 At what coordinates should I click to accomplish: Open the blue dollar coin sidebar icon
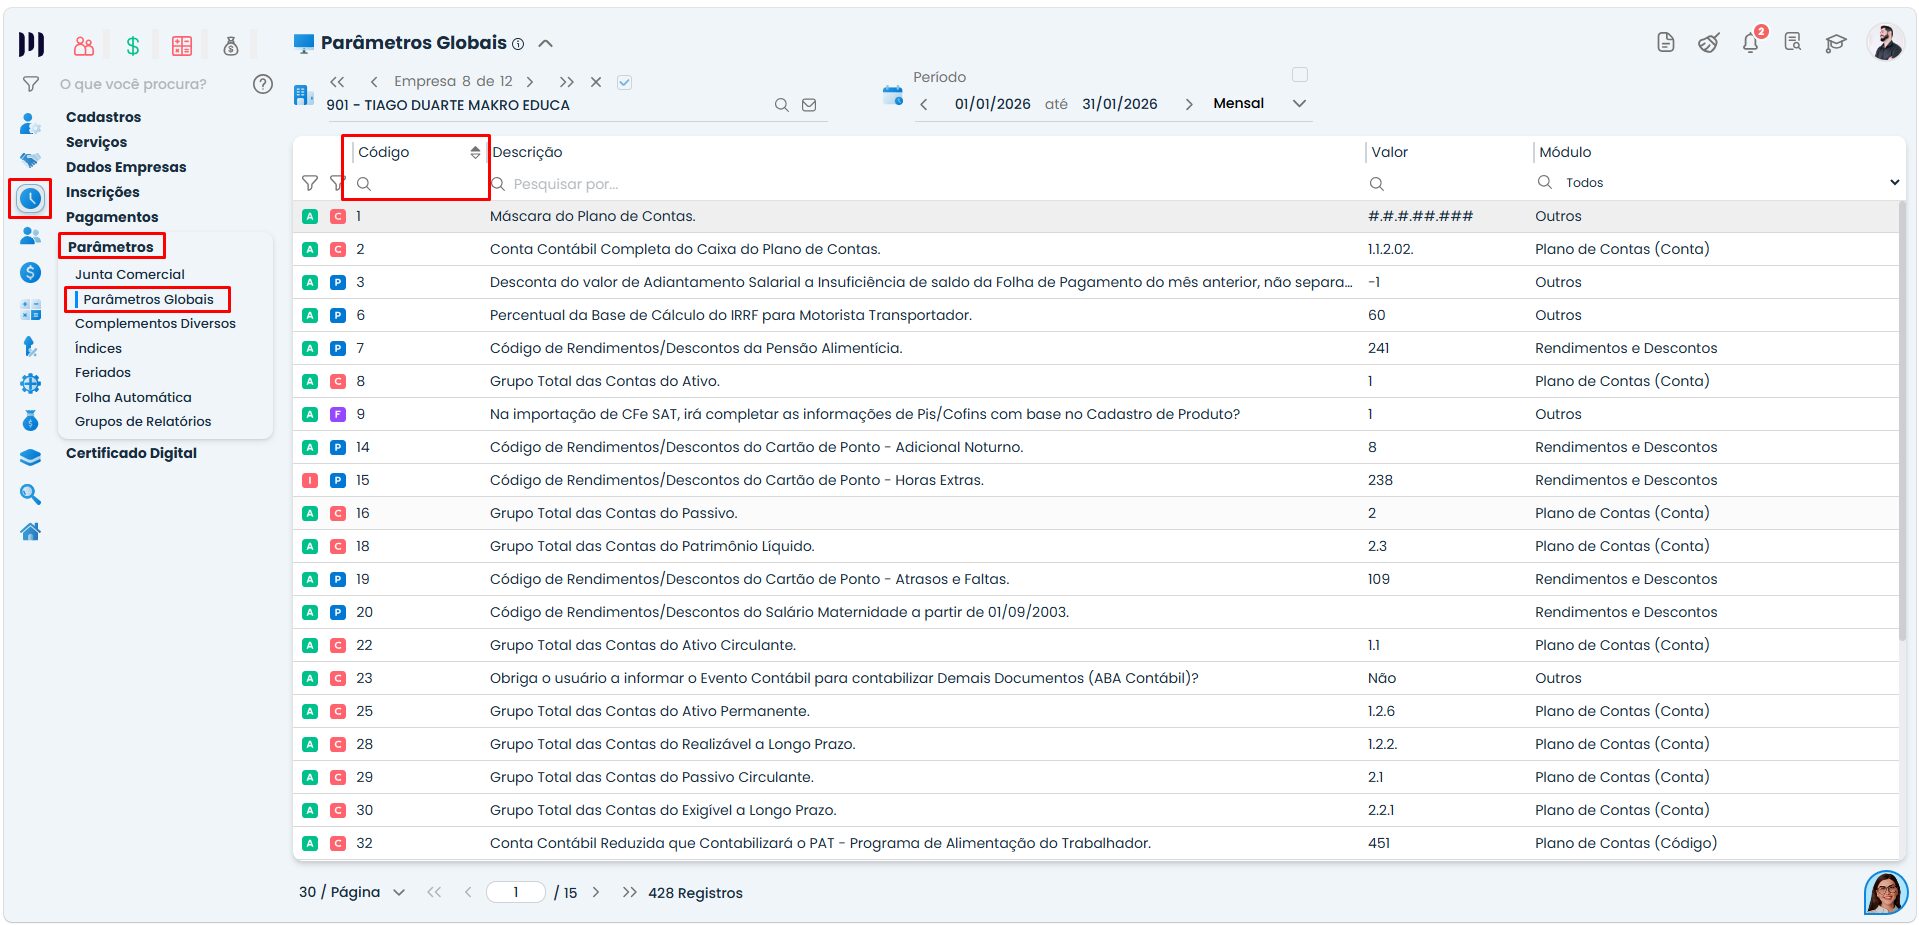coord(31,272)
